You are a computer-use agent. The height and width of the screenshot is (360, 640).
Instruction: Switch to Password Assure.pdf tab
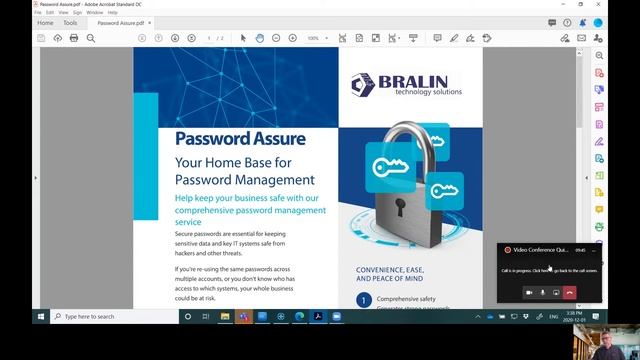click(120, 23)
